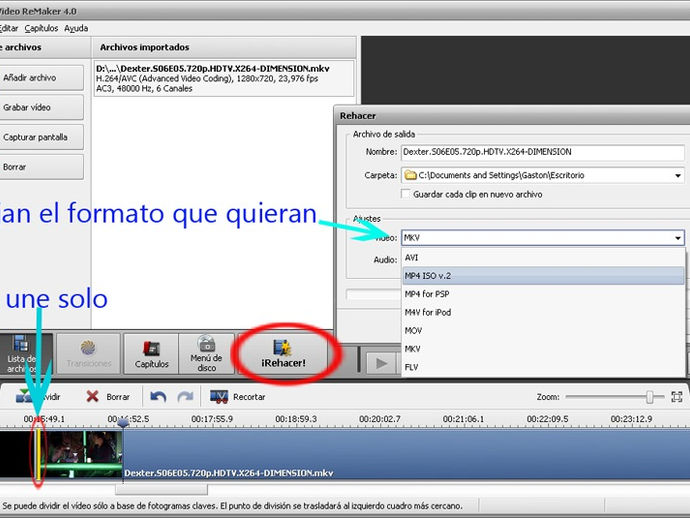The height and width of the screenshot is (518, 690).
Task: Choose MP4 for PSP format
Action: point(543,294)
